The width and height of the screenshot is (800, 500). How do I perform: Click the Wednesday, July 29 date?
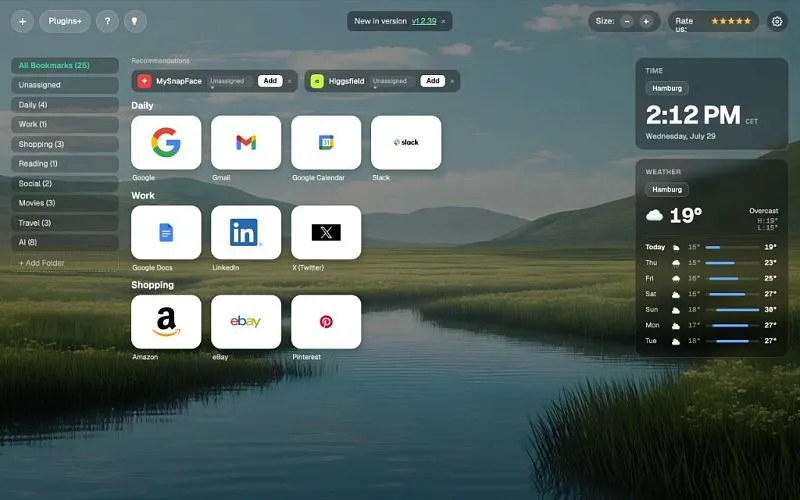681,136
